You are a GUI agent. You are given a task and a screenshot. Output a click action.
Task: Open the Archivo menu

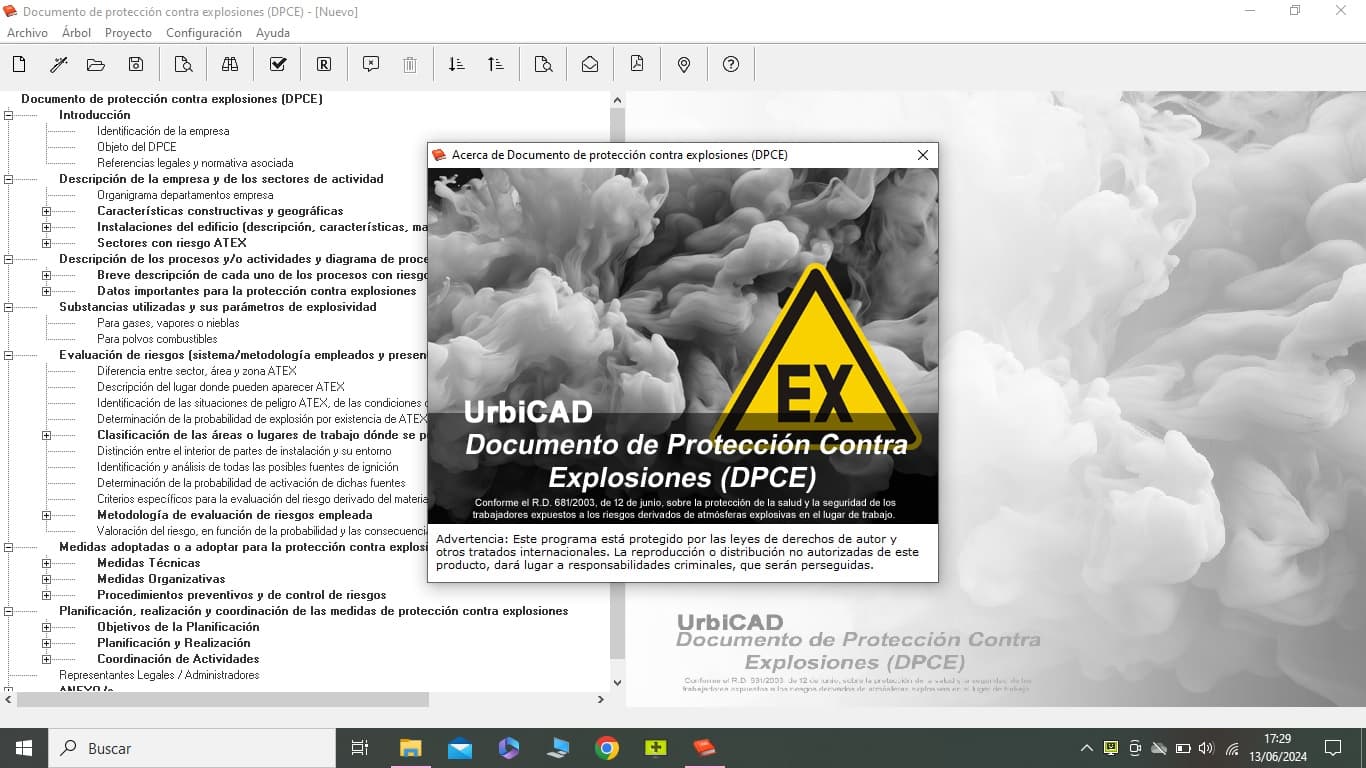click(27, 33)
